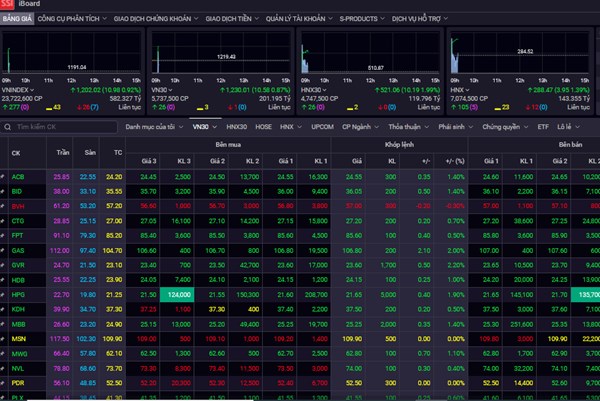Viewport: 600px width, 401px height.
Task: Open Dịch vụ hỗ trợ menu
Action: click(x=419, y=18)
